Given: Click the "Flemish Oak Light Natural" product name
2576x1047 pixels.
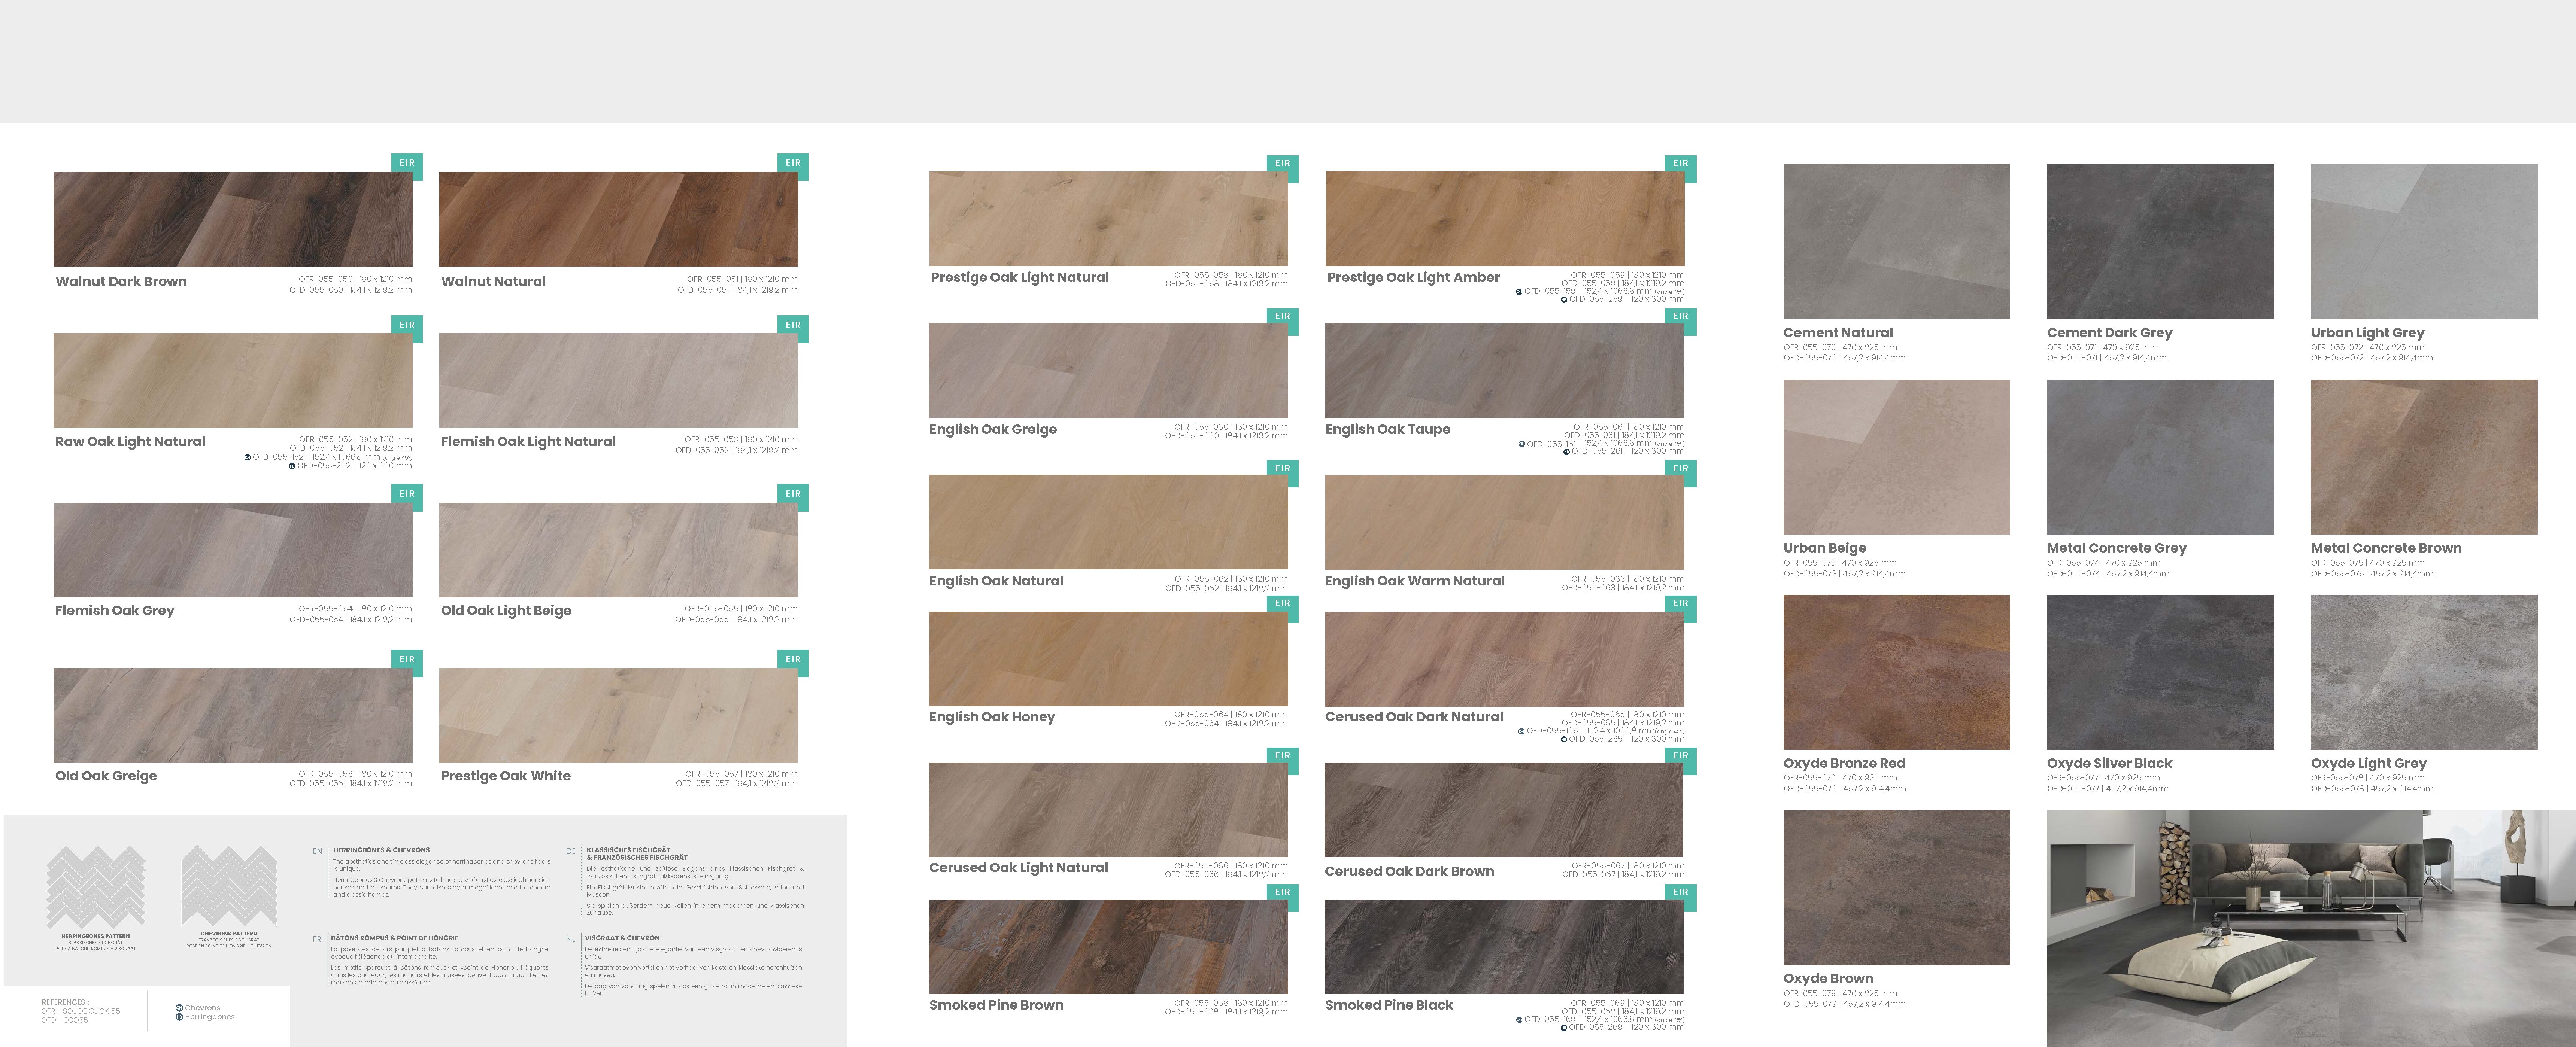Looking at the screenshot, I should (528, 442).
